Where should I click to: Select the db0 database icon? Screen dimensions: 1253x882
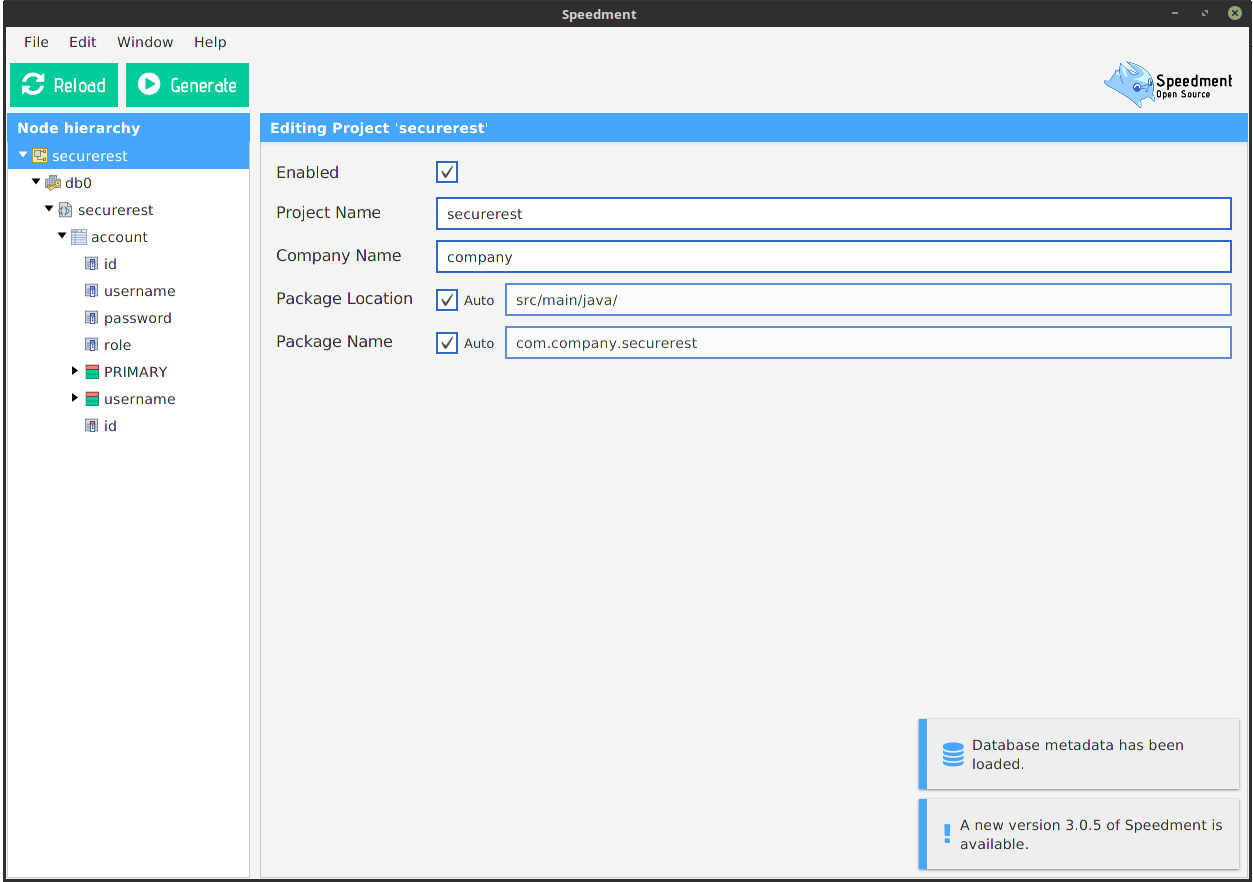point(53,183)
